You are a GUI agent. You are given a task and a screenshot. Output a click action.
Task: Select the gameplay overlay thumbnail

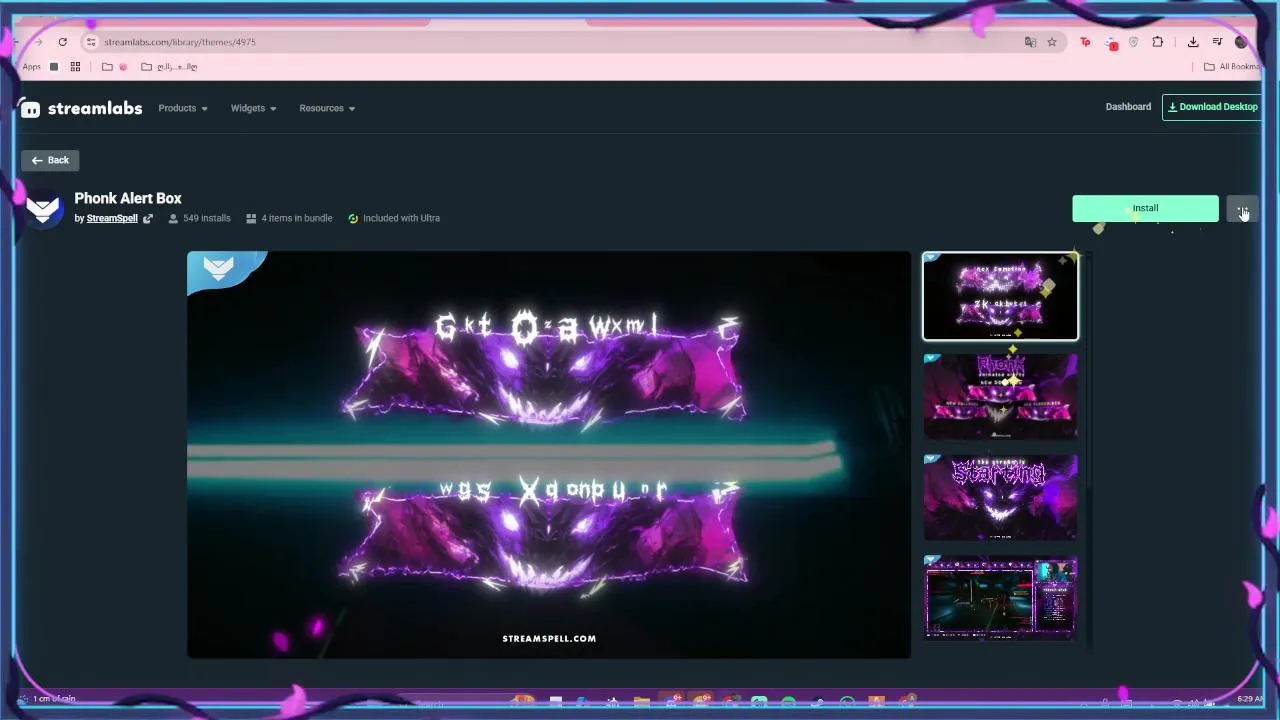coord(1000,598)
